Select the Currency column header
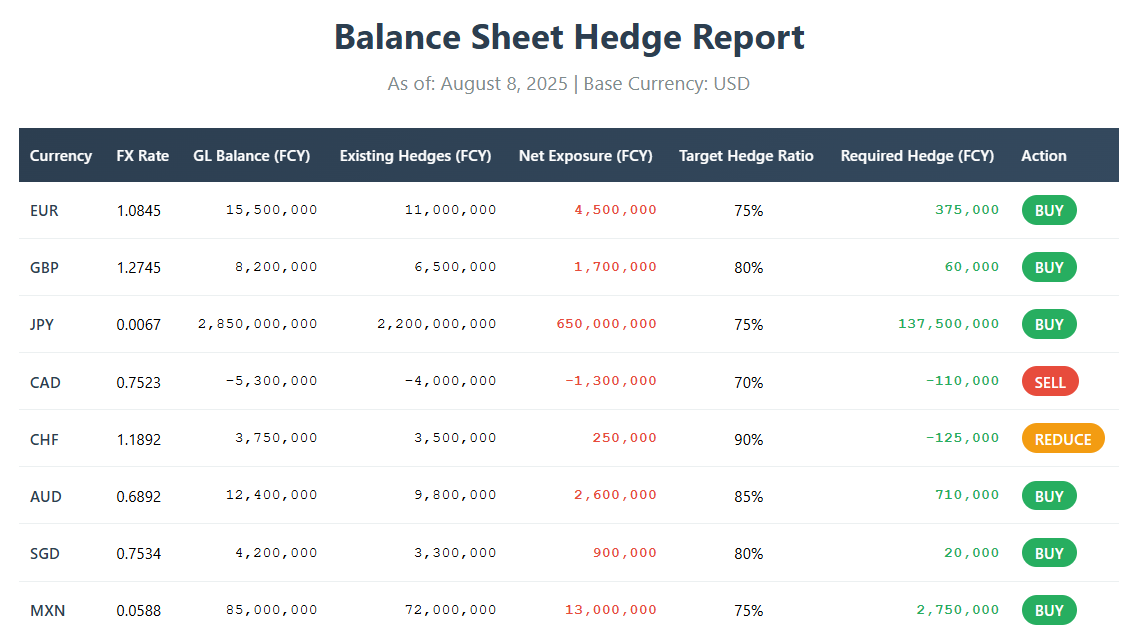This screenshot has height=637, width=1127. 61,156
